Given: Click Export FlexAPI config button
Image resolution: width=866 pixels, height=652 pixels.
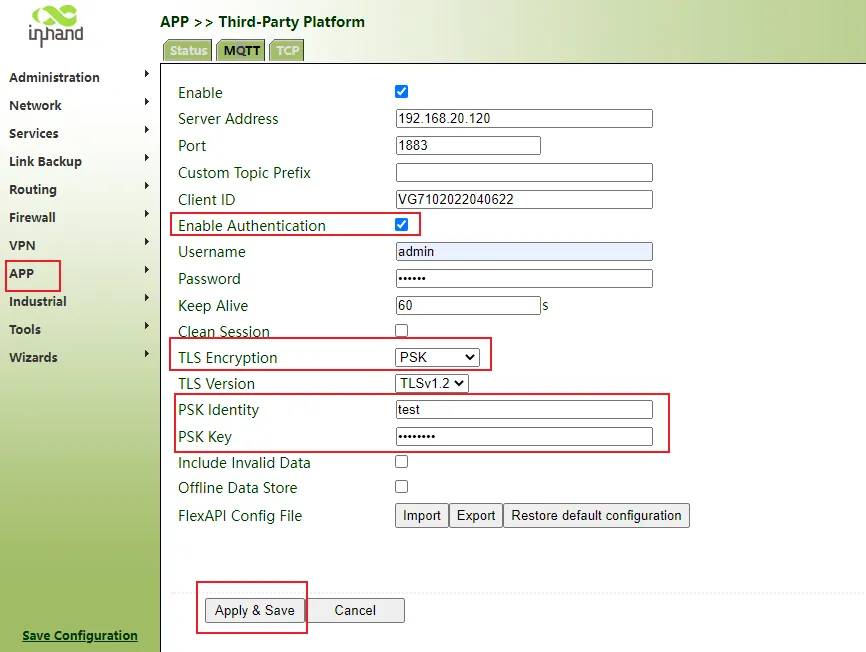Looking at the screenshot, I should [x=476, y=516].
